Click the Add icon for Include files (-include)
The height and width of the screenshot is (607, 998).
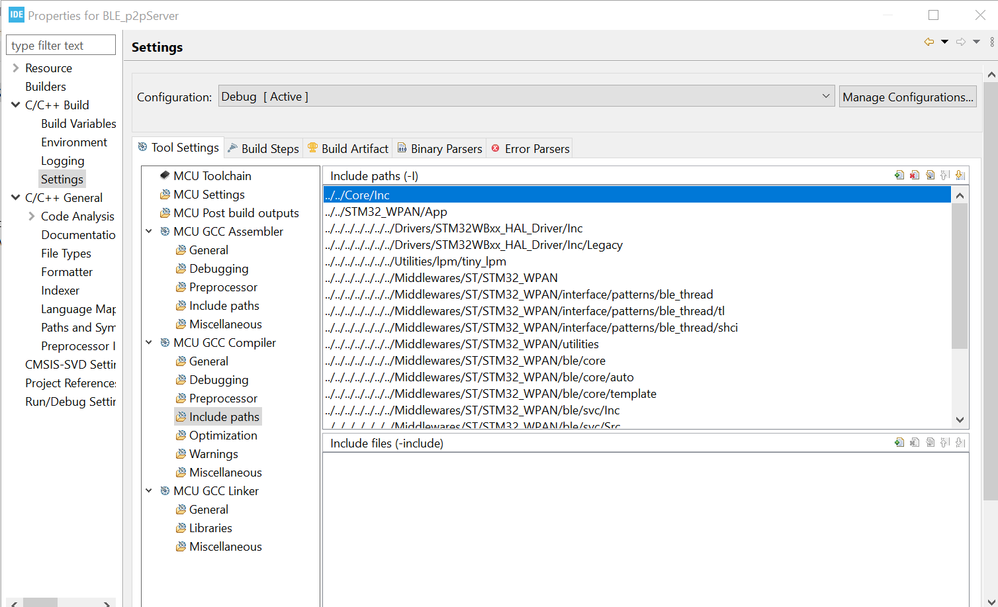click(x=899, y=442)
